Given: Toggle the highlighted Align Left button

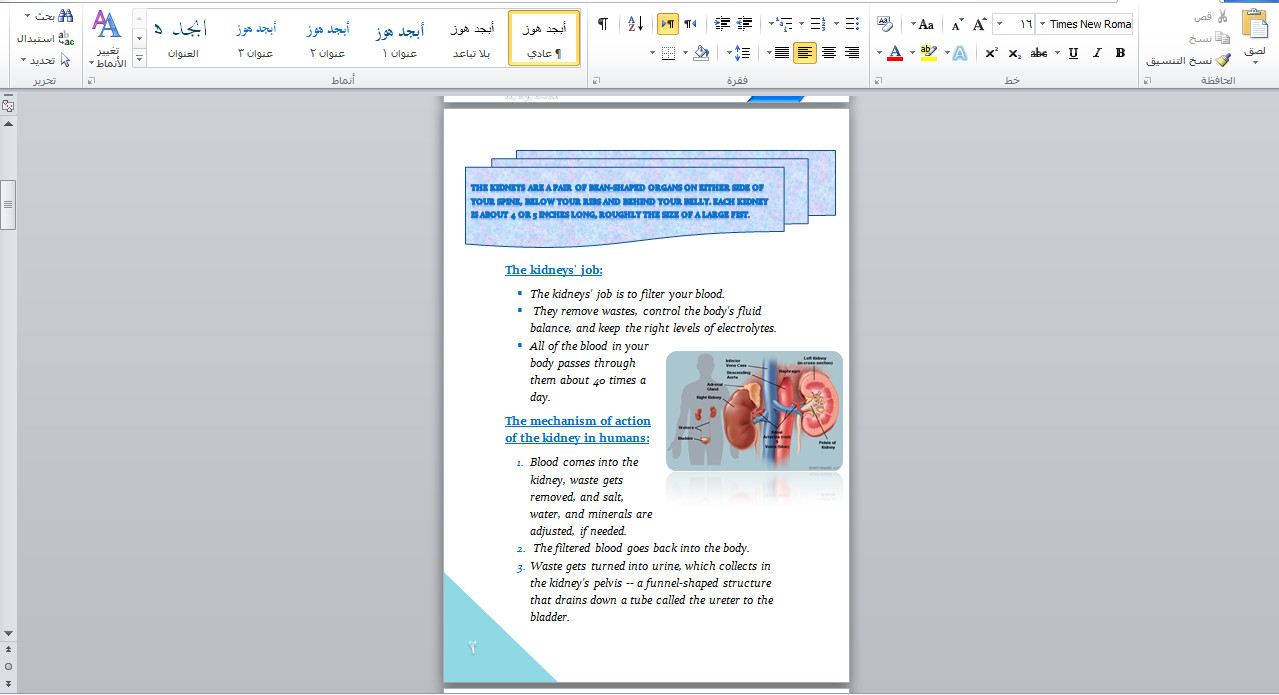Looking at the screenshot, I should pyautogui.click(x=805, y=53).
